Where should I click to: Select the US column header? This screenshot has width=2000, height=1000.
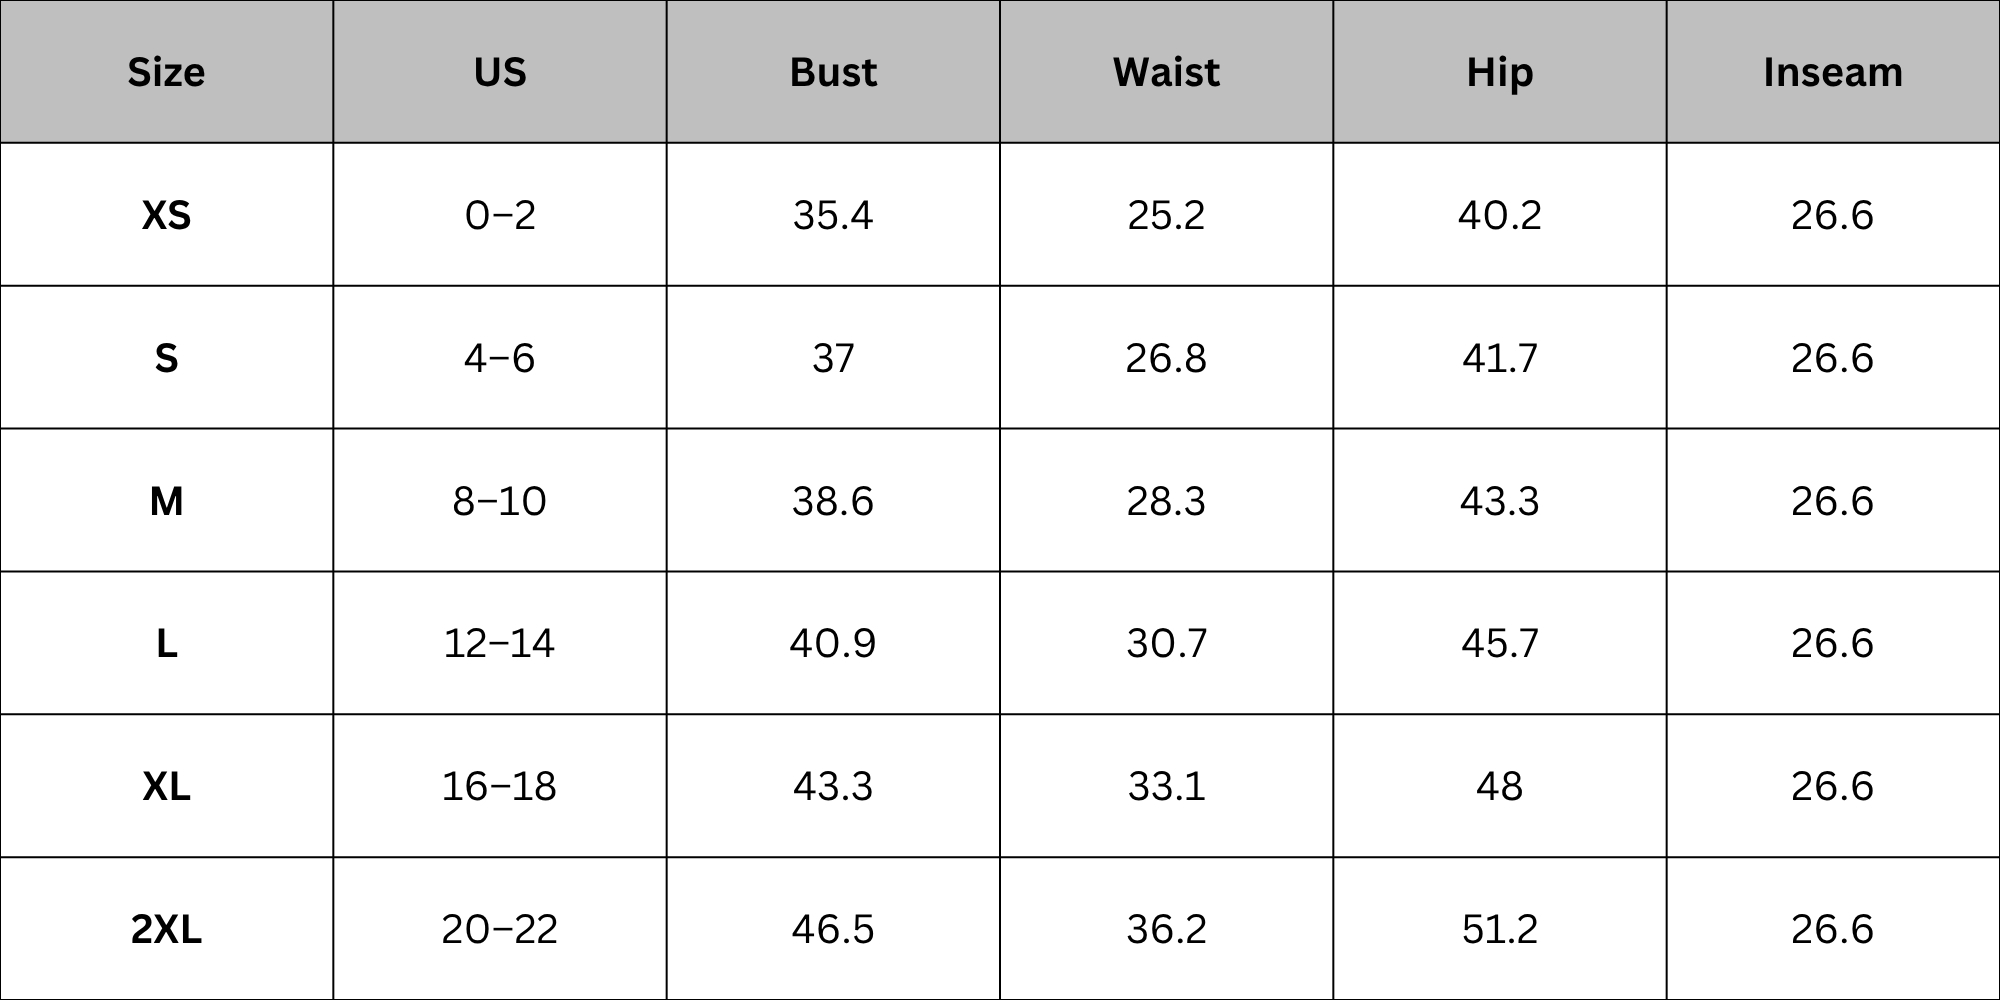tap(500, 72)
